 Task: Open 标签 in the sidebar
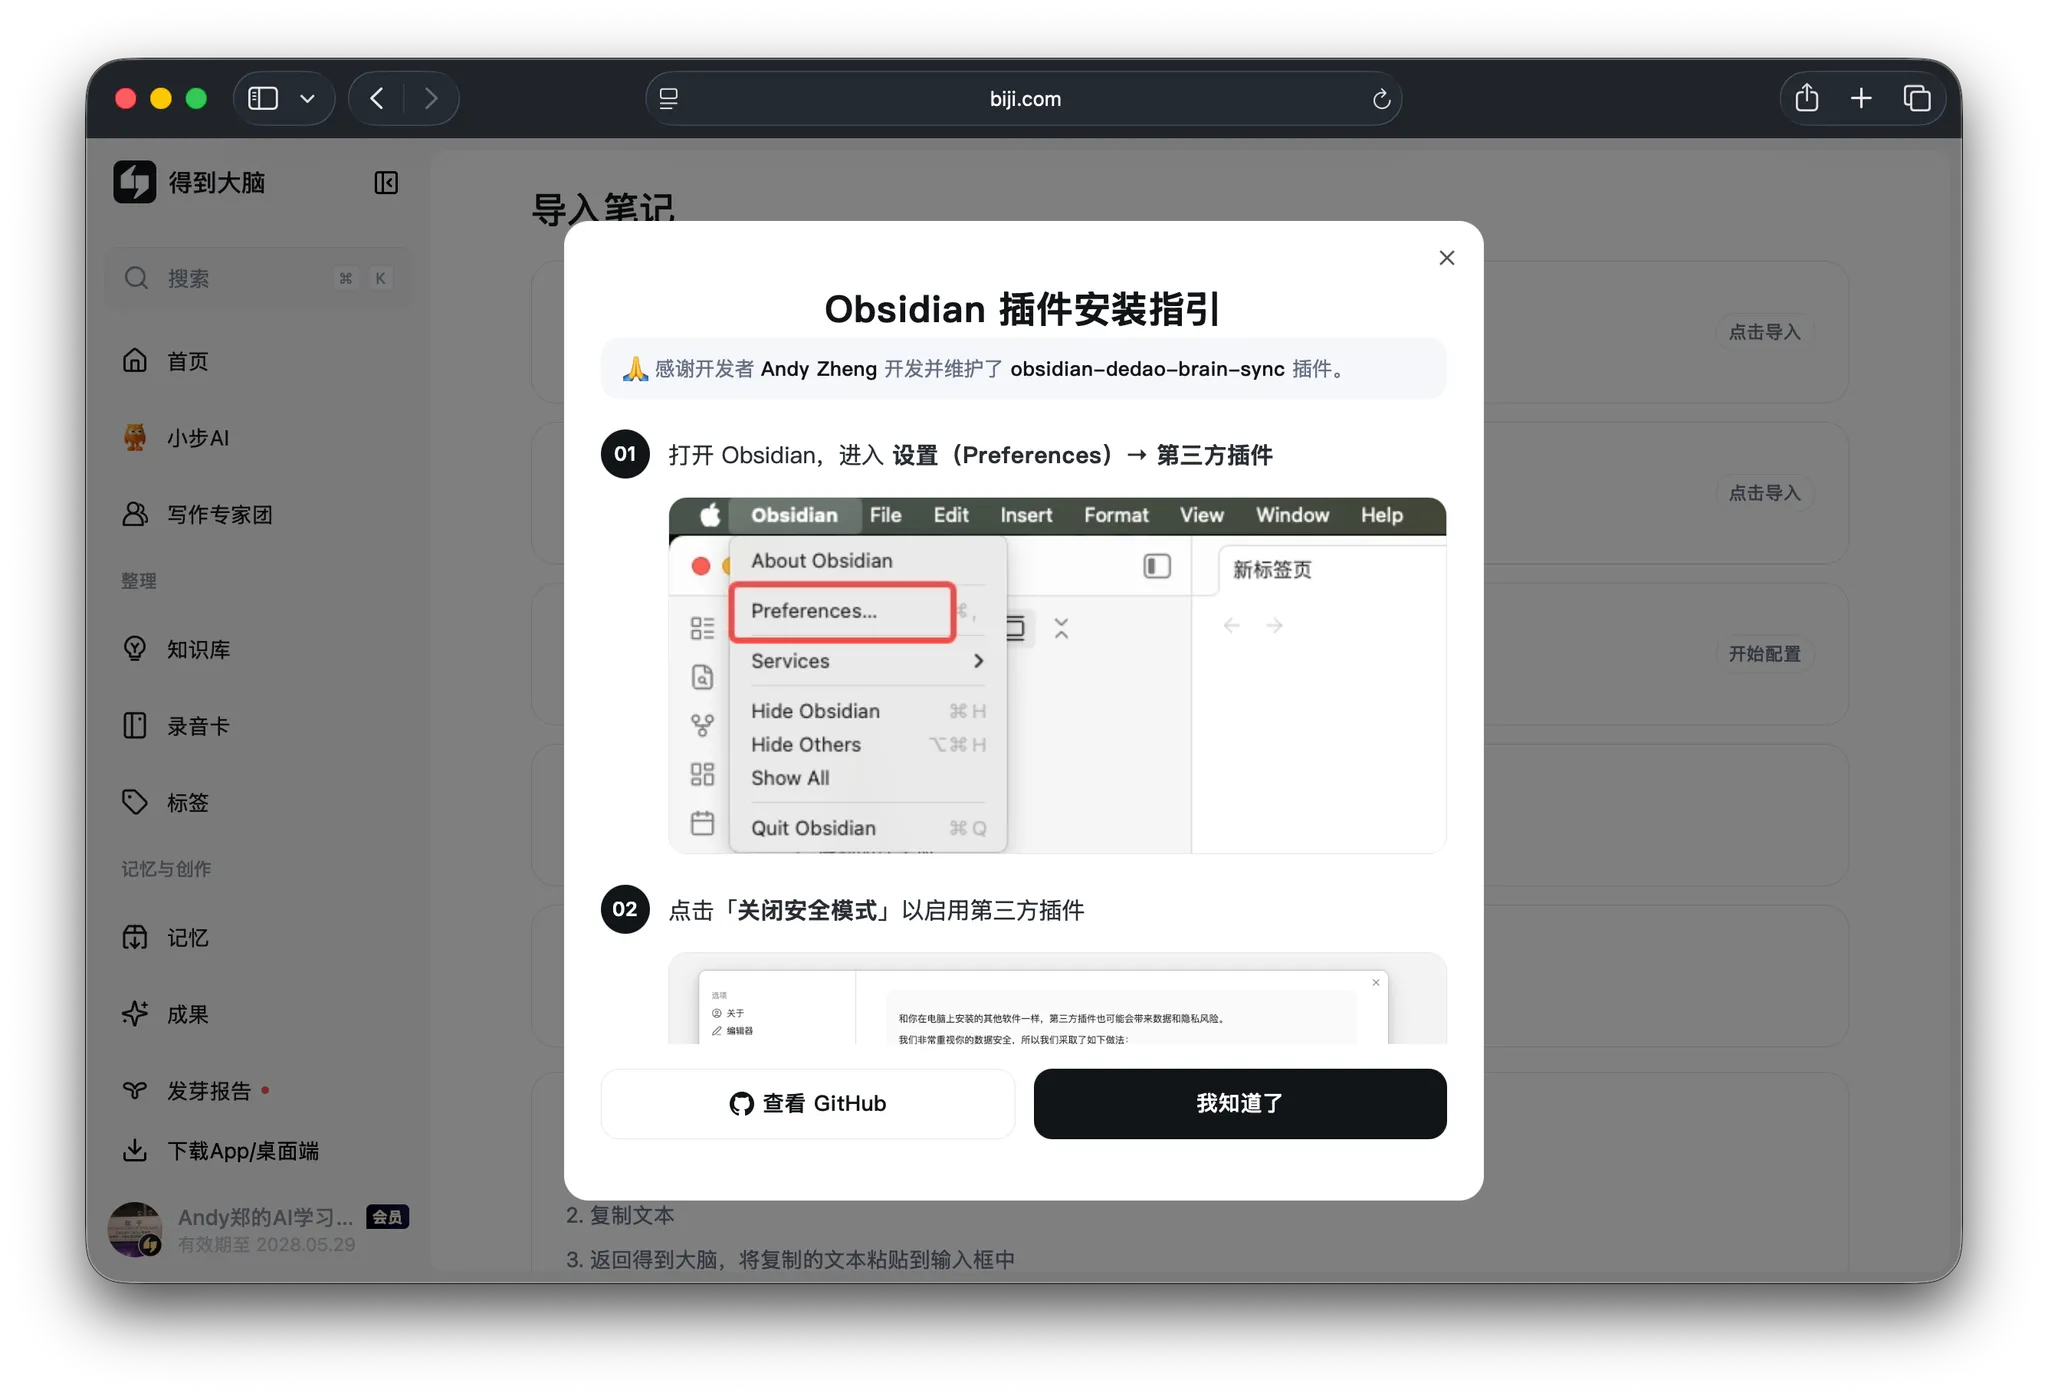pos(258,802)
